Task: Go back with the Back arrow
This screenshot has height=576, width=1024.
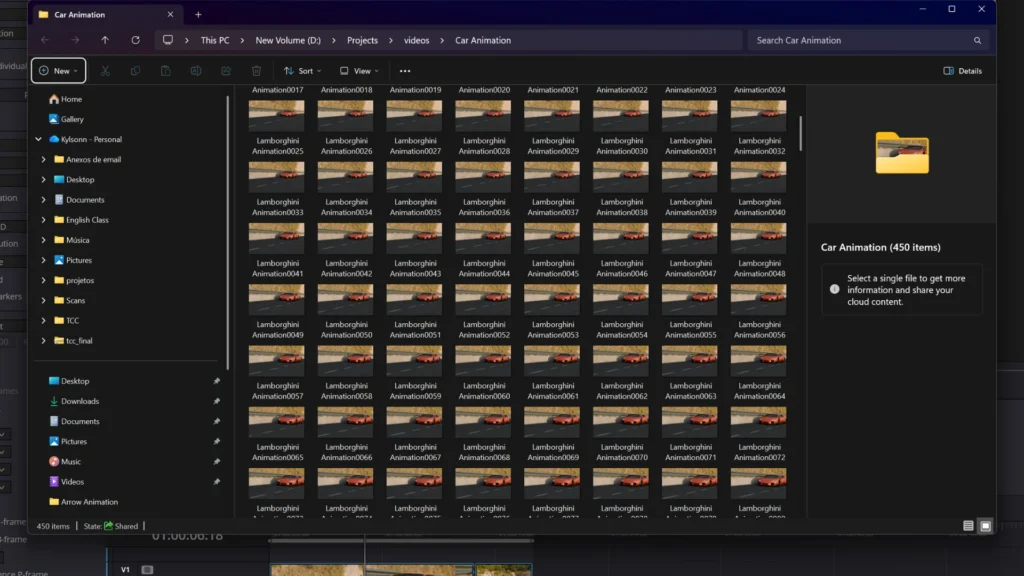Action: [x=45, y=40]
